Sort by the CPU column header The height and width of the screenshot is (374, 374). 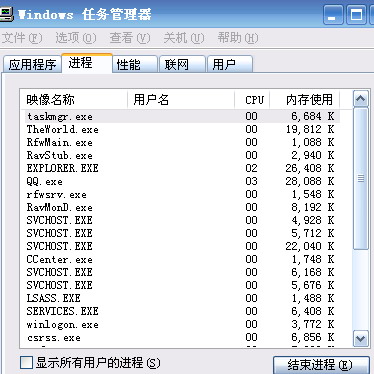pyautogui.click(x=252, y=100)
